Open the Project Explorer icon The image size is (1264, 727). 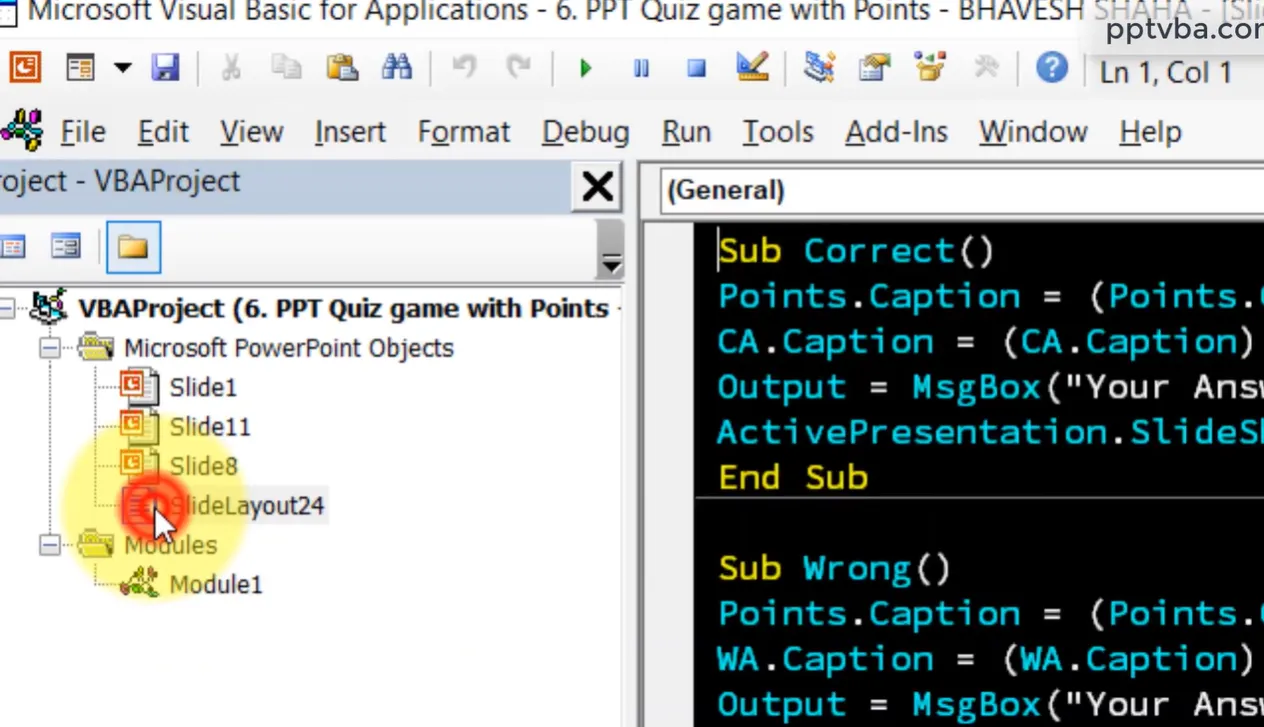pyautogui.click(x=819, y=68)
